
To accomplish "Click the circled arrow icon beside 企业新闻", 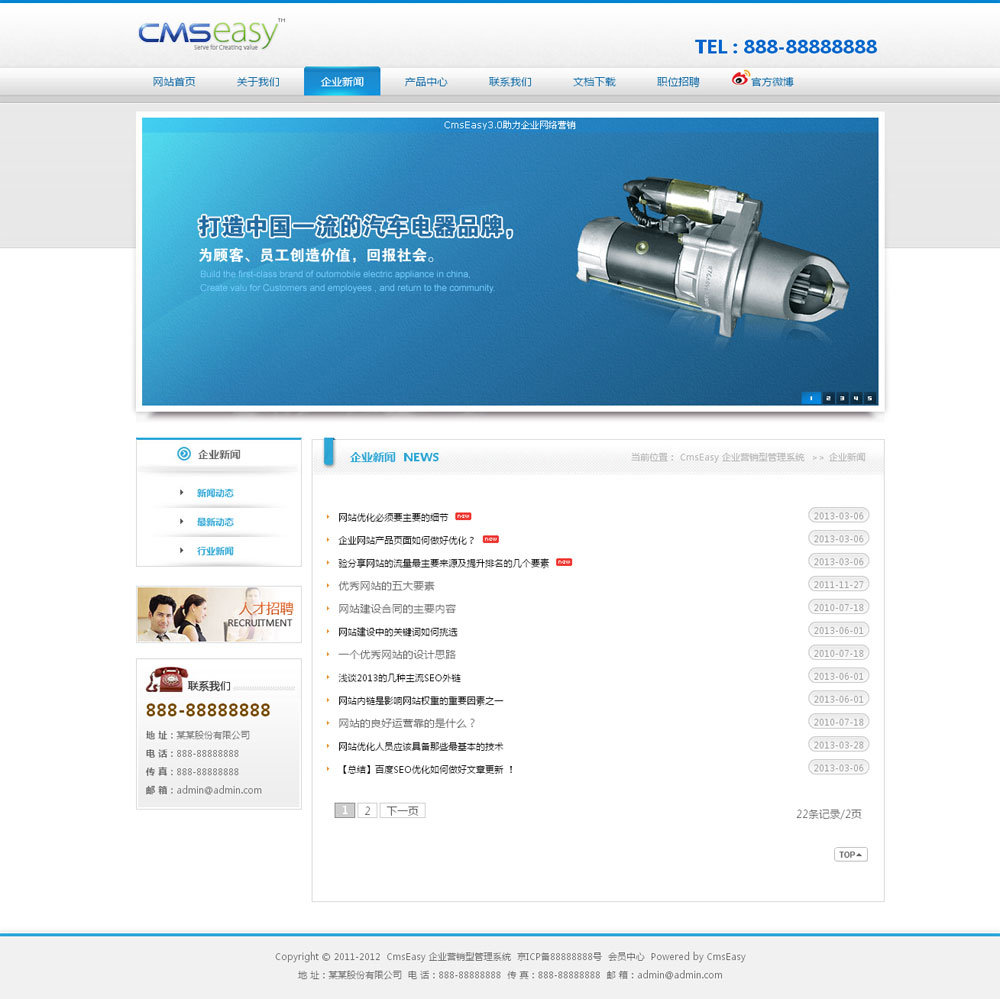I will [184, 454].
